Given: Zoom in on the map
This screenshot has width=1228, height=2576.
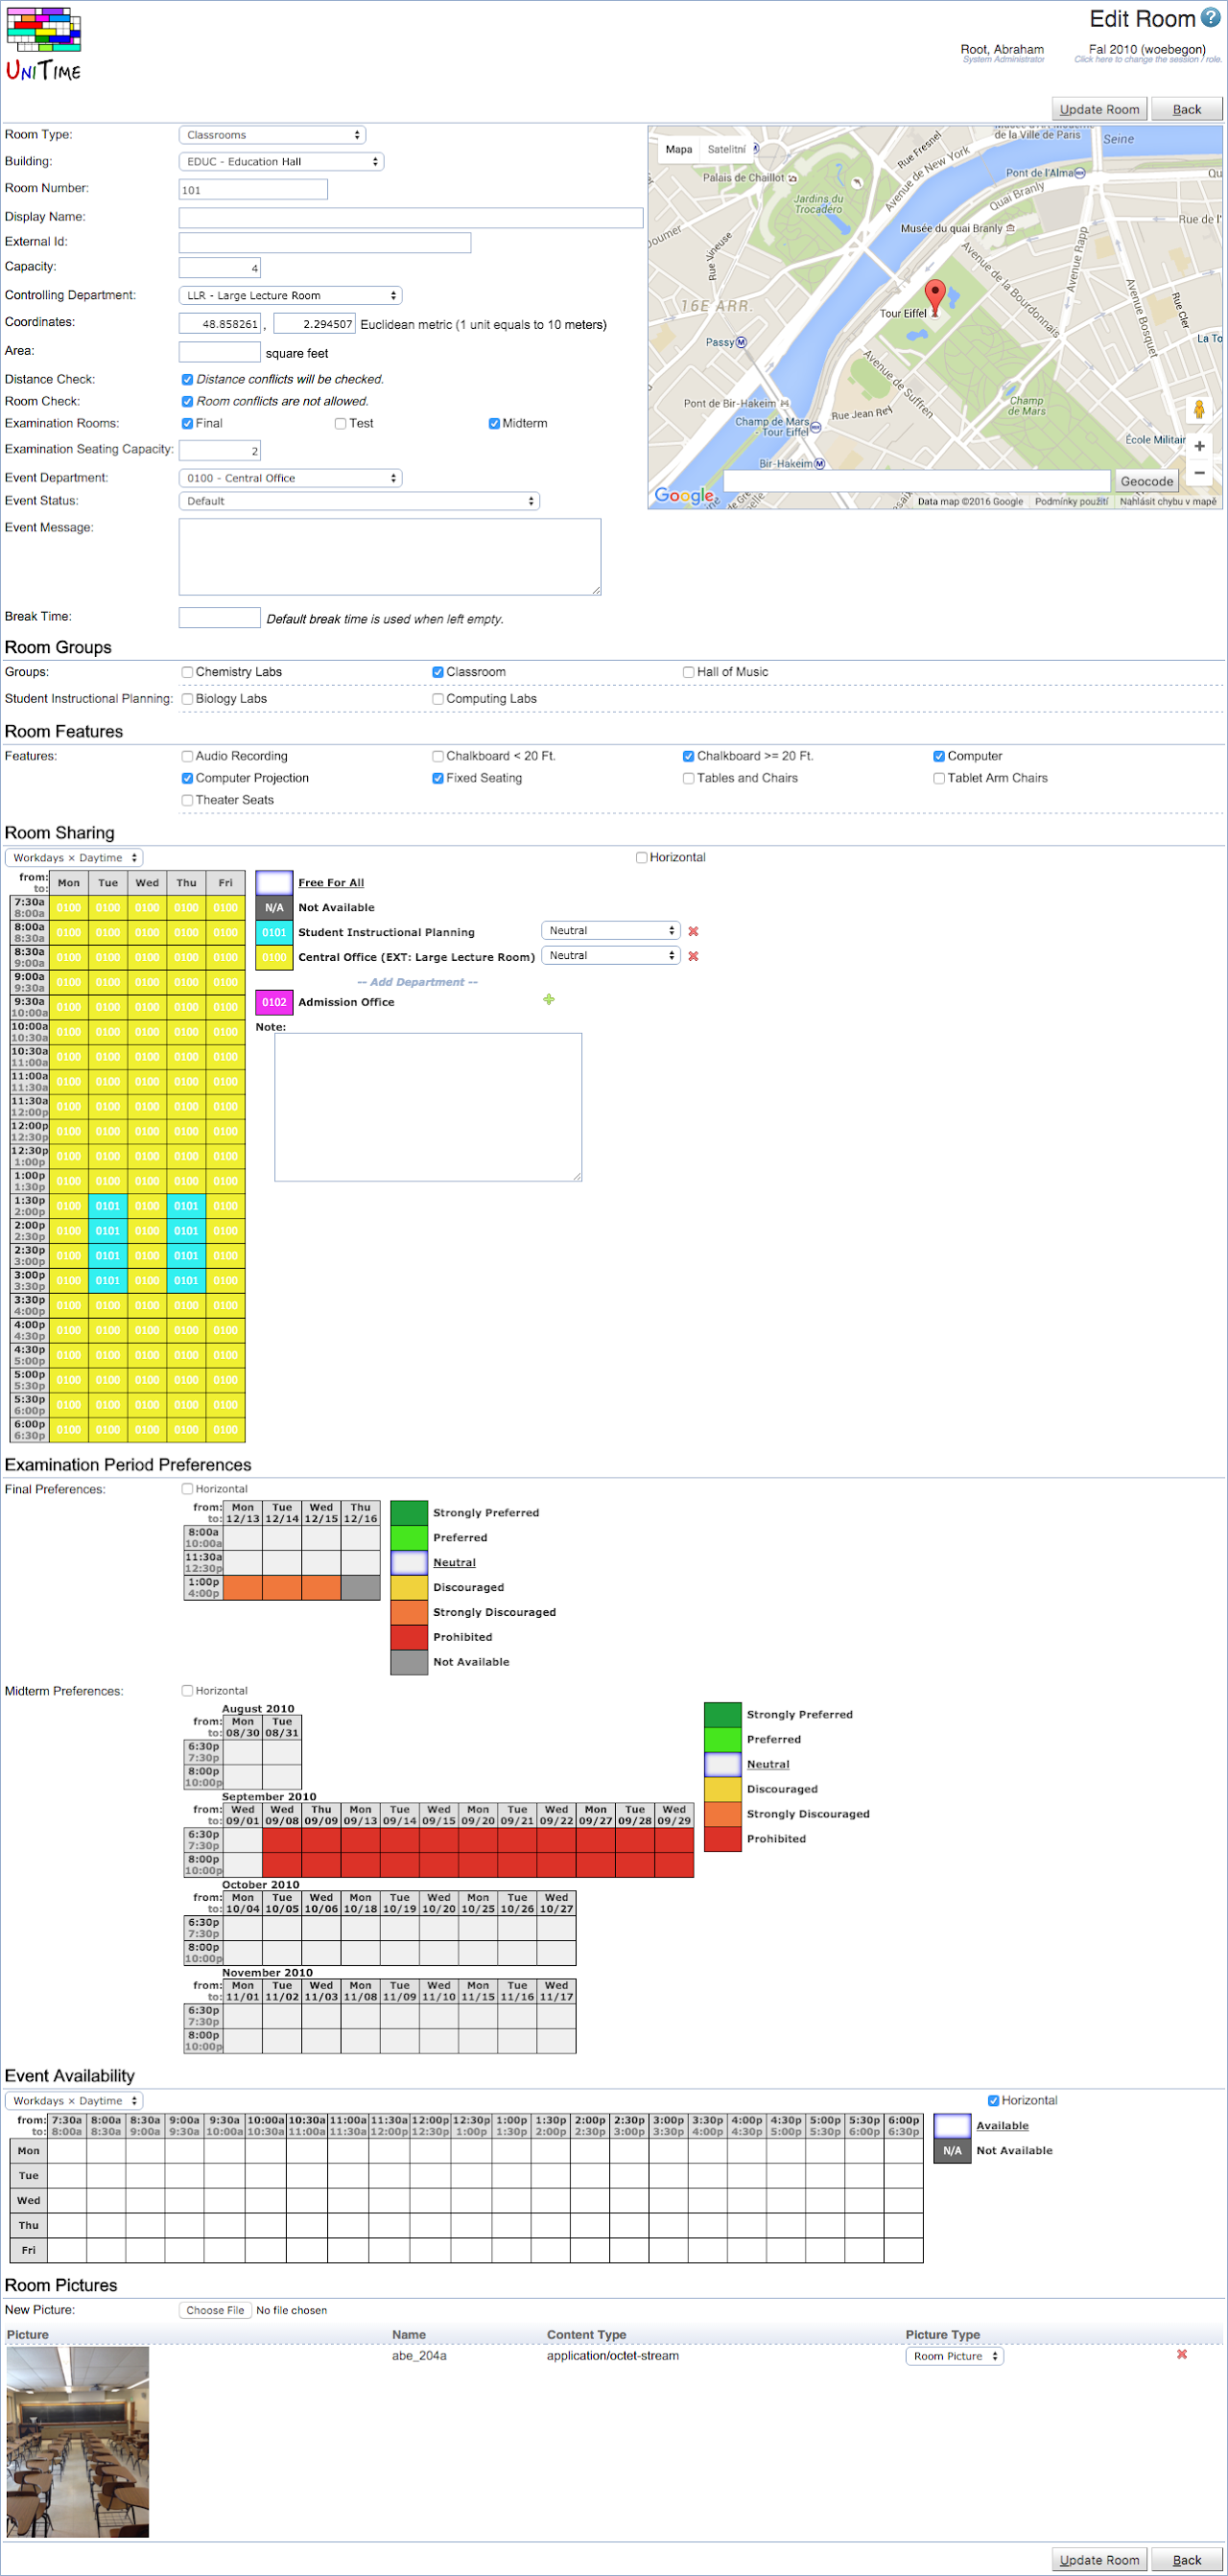Looking at the screenshot, I should click(x=1198, y=446).
